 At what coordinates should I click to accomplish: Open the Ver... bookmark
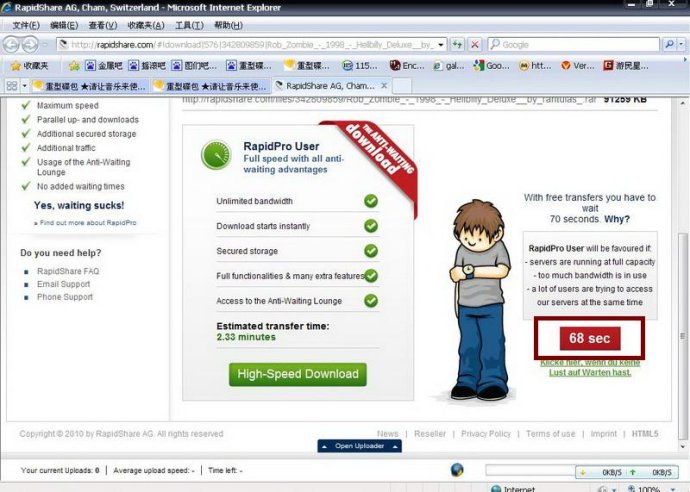click(578, 66)
